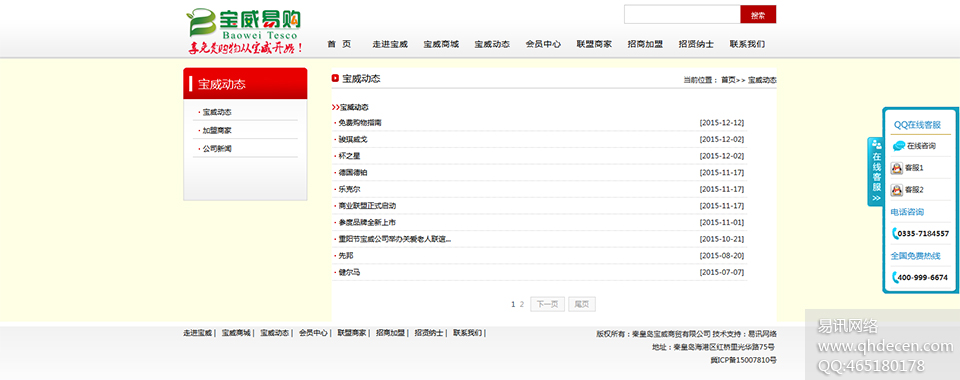Click the 联系我们 footer link
Image resolution: width=960 pixels, height=380 pixels.
coord(468,333)
